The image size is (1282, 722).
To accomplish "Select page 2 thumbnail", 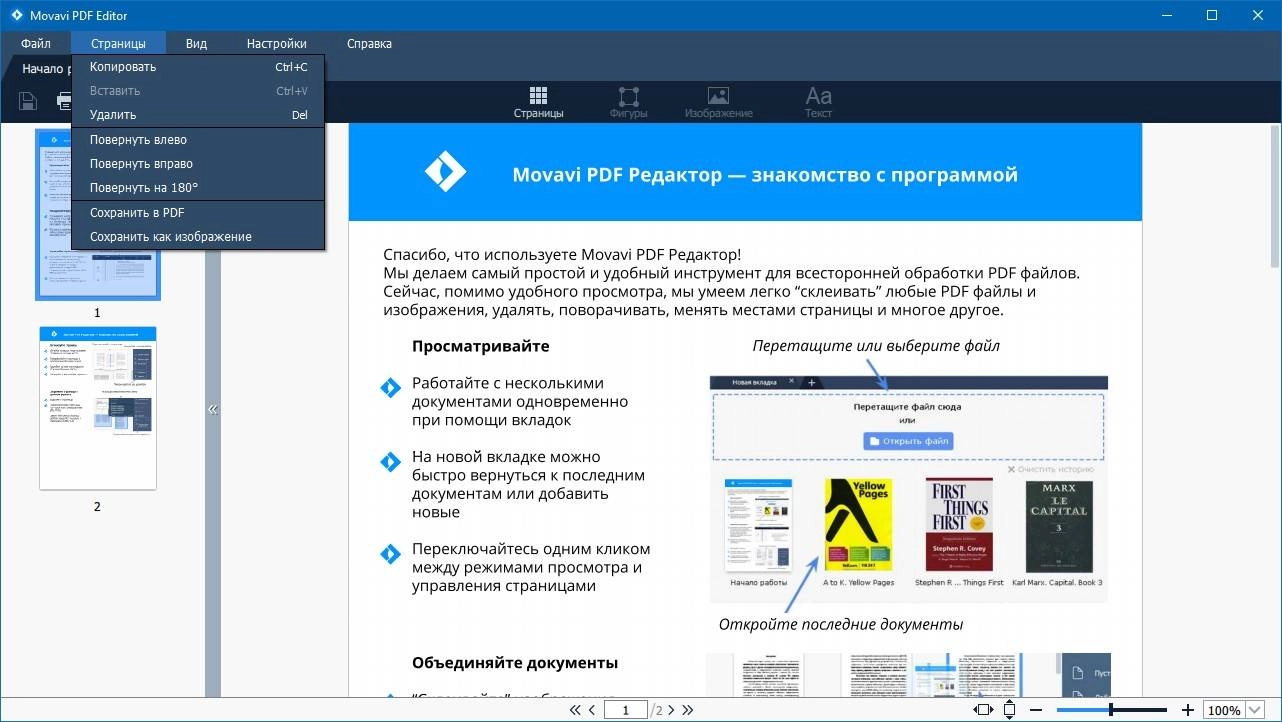I will tap(98, 408).
